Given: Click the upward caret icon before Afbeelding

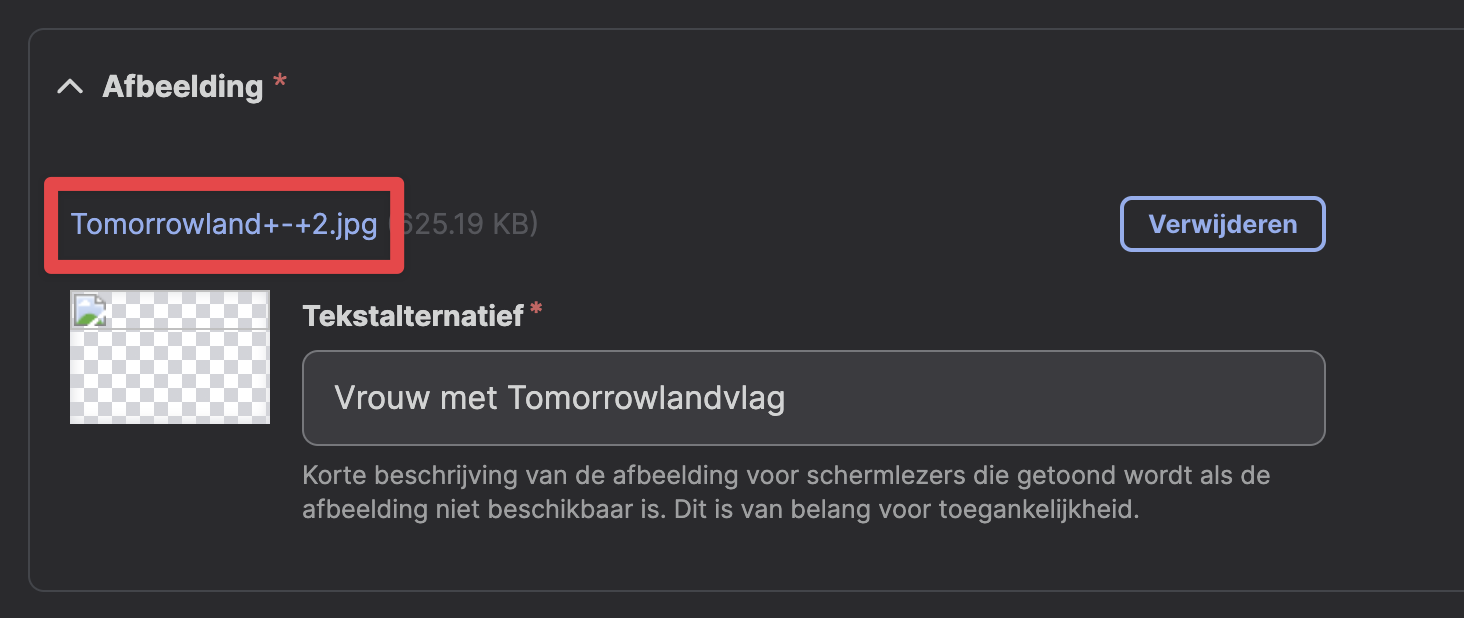Looking at the screenshot, I should (x=70, y=86).
